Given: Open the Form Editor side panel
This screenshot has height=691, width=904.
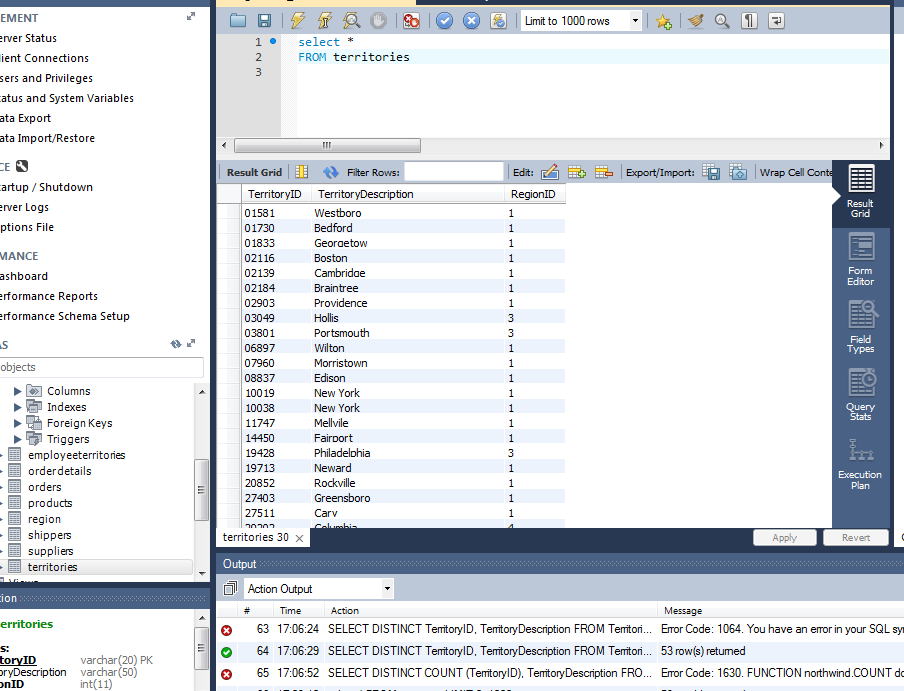Looking at the screenshot, I should pos(860,259).
